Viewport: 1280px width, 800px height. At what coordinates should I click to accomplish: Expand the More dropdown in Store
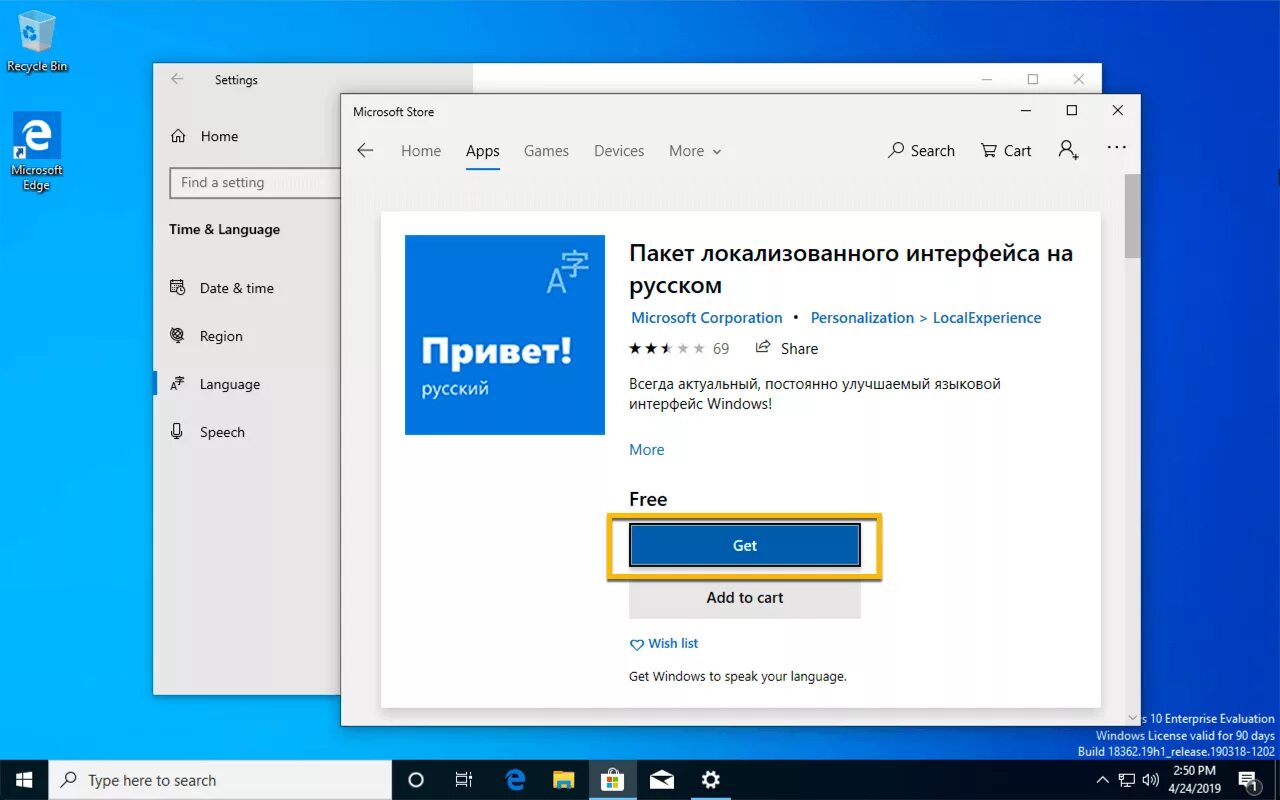[695, 151]
